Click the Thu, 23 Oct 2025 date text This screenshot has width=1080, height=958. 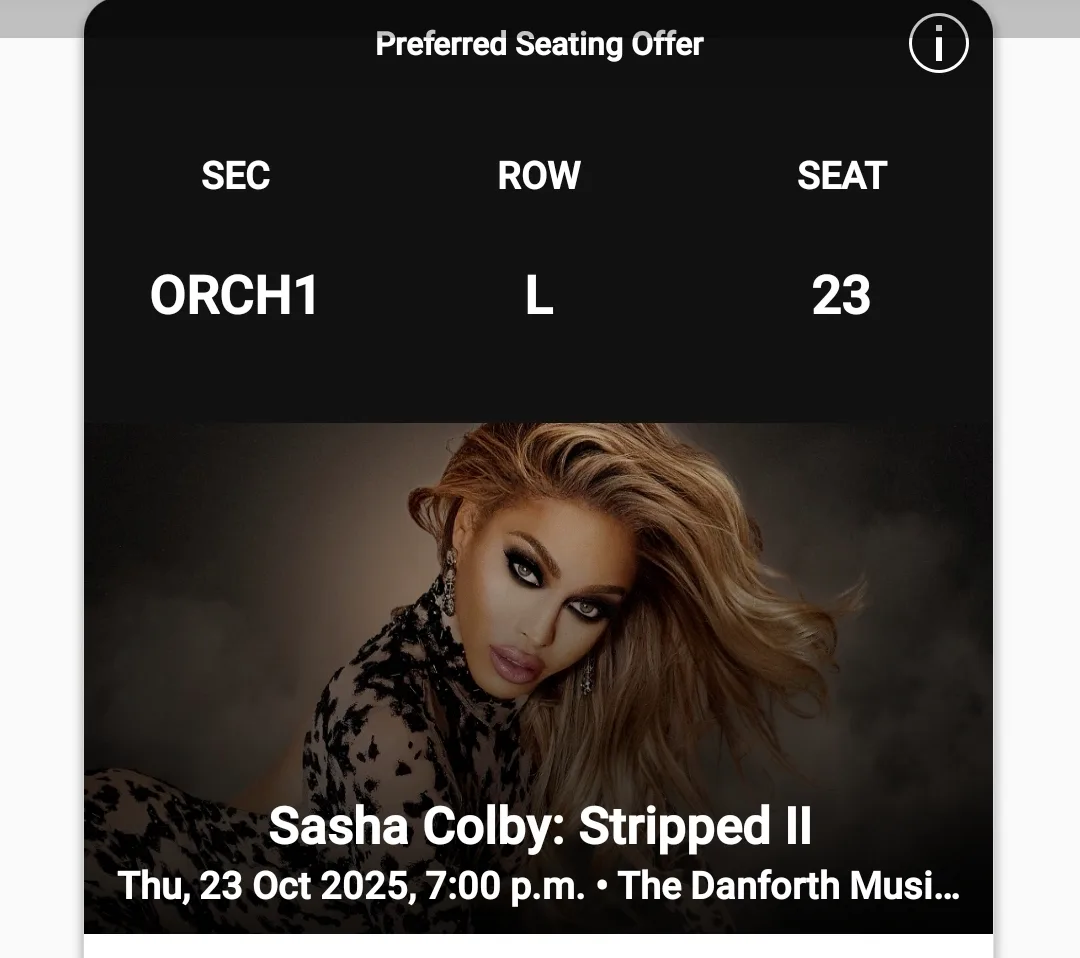(x=266, y=886)
